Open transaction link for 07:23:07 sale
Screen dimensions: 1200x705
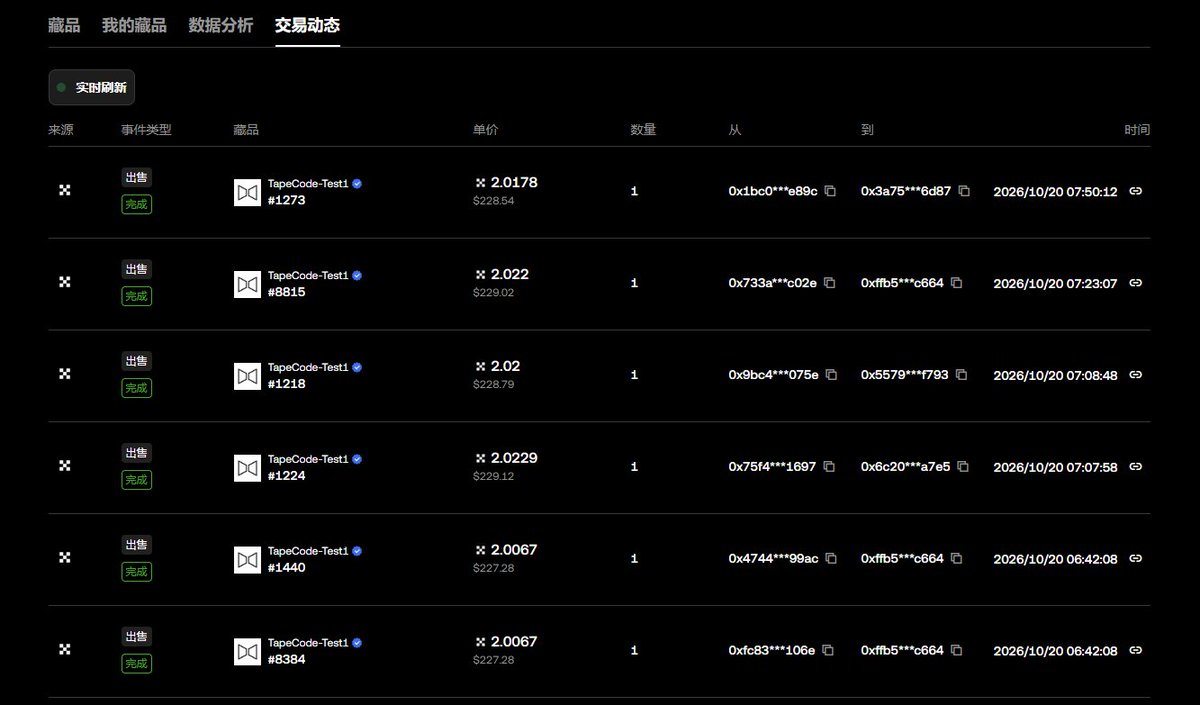pos(1136,283)
